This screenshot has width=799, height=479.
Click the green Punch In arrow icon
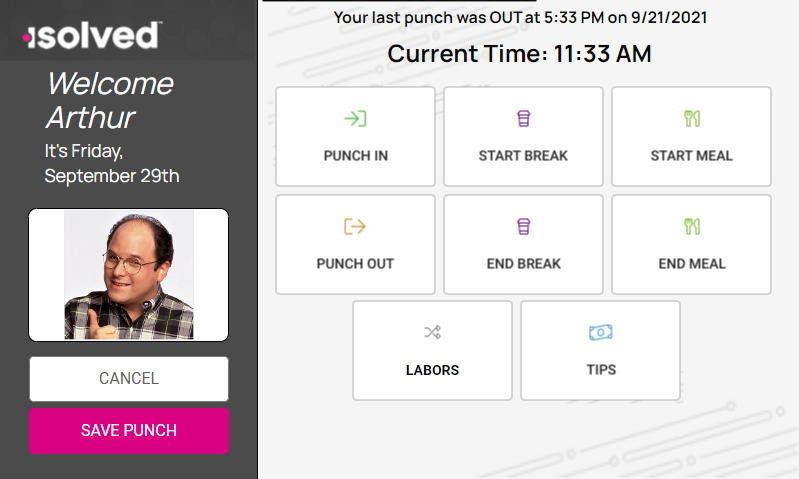pos(355,119)
